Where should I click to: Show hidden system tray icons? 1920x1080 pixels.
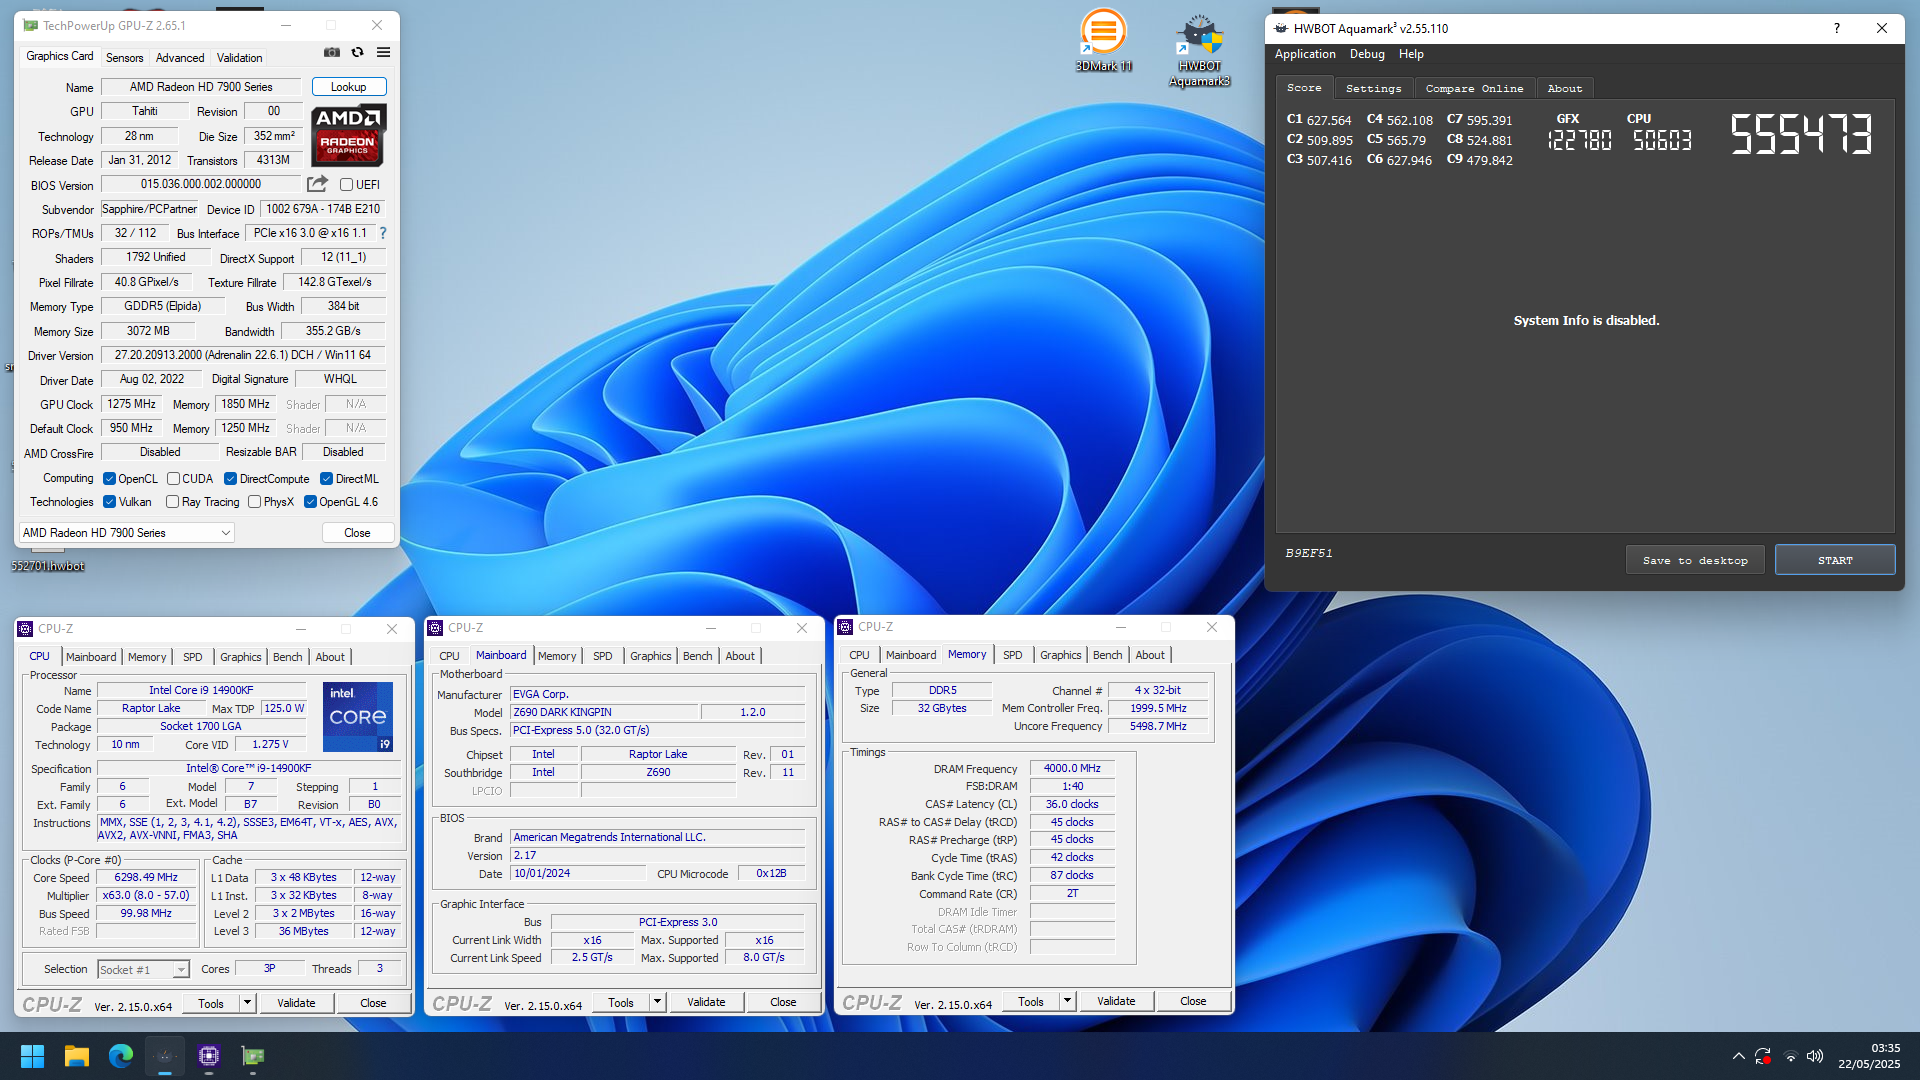point(1739,1056)
